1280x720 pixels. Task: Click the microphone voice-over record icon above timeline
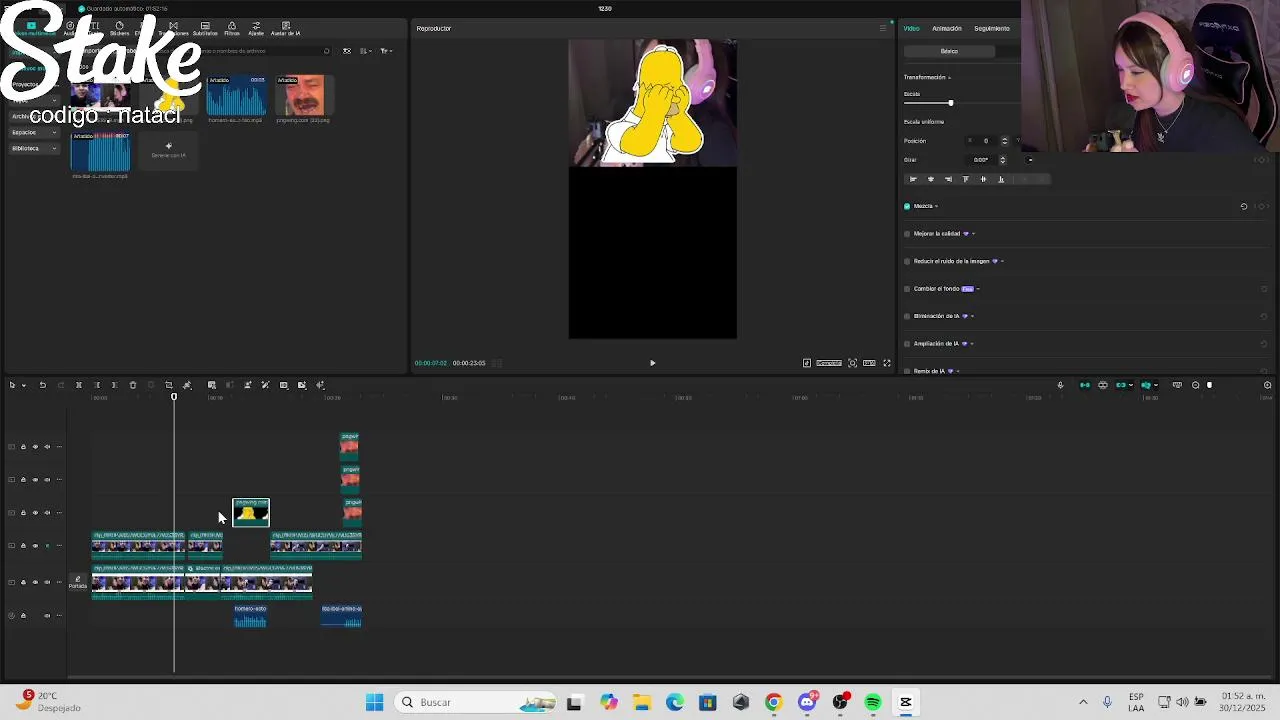(1060, 385)
